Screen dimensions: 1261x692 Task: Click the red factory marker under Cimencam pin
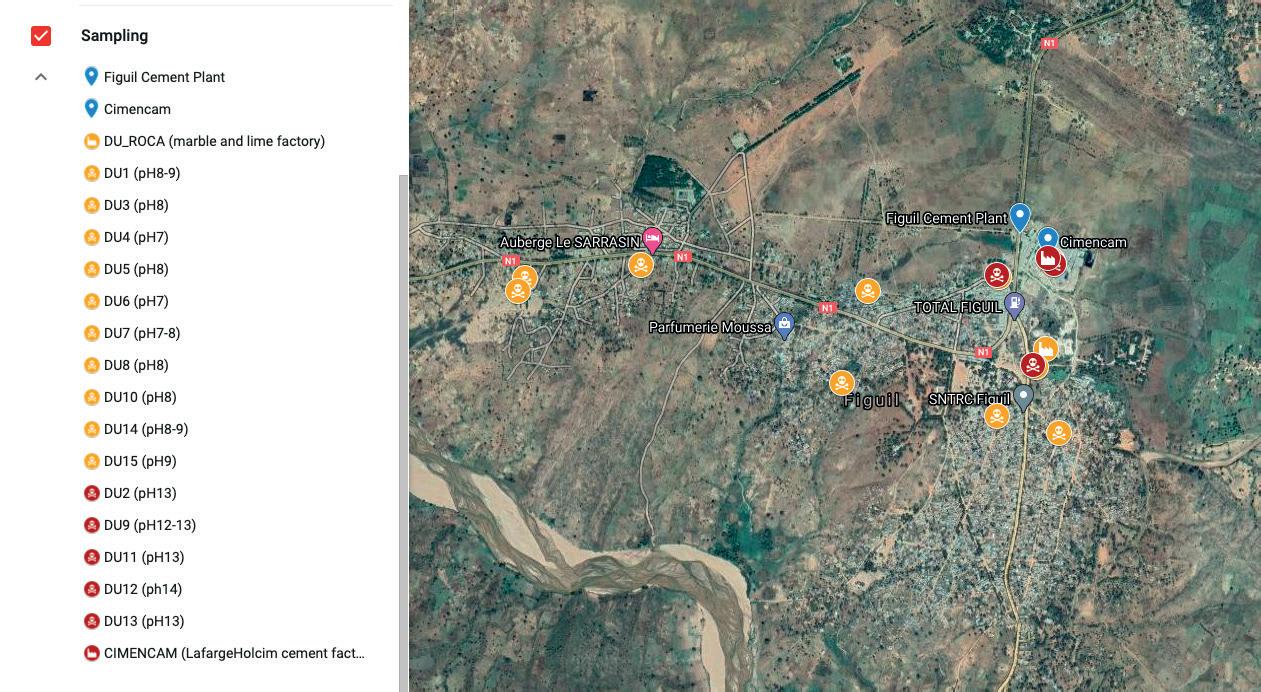click(x=1050, y=261)
